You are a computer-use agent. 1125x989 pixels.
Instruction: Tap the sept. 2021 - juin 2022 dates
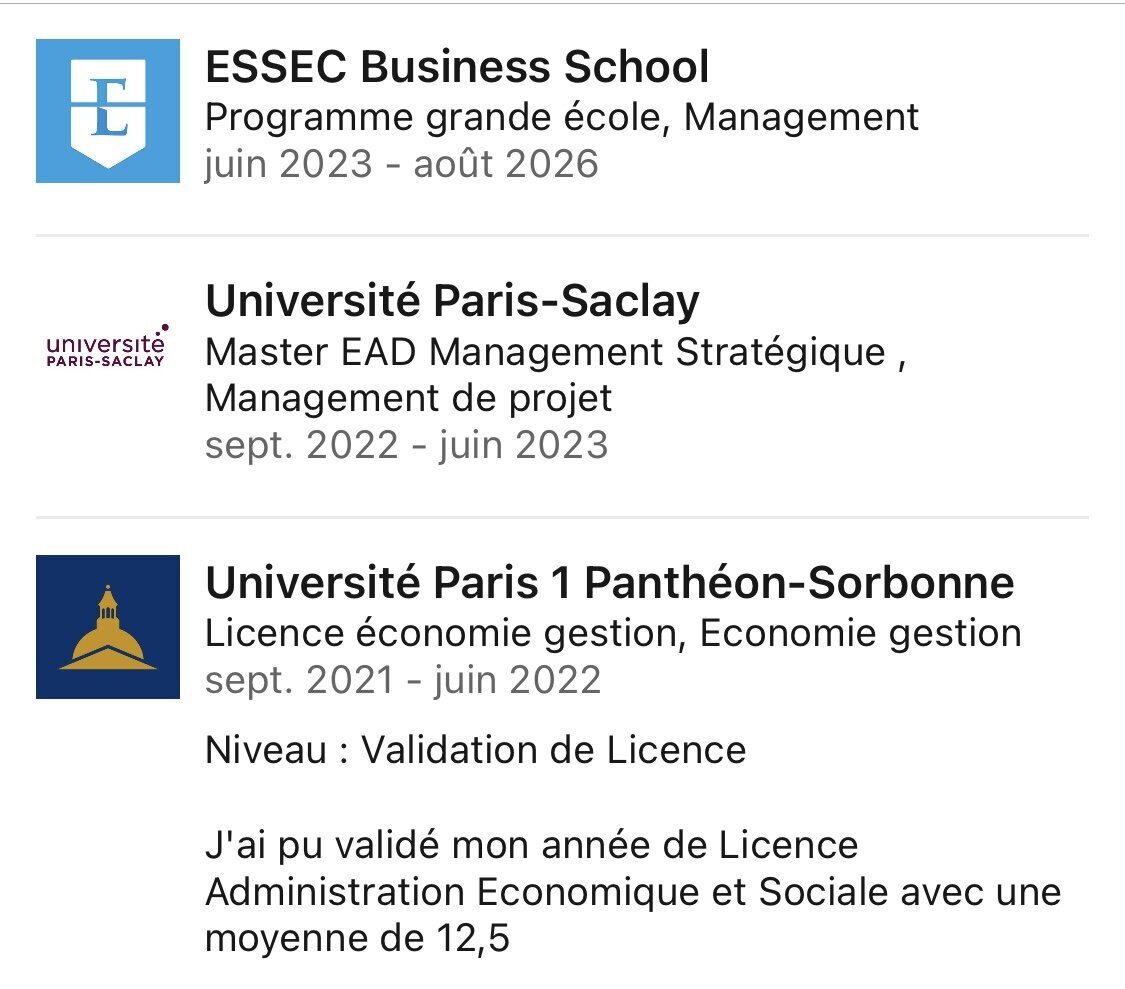(403, 680)
